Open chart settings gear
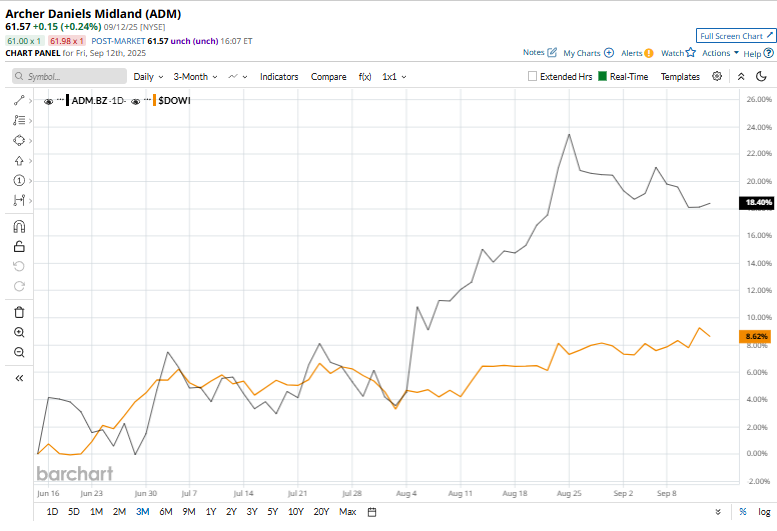Image resolution: width=777 pixels, height=531 pixels. 717,76
